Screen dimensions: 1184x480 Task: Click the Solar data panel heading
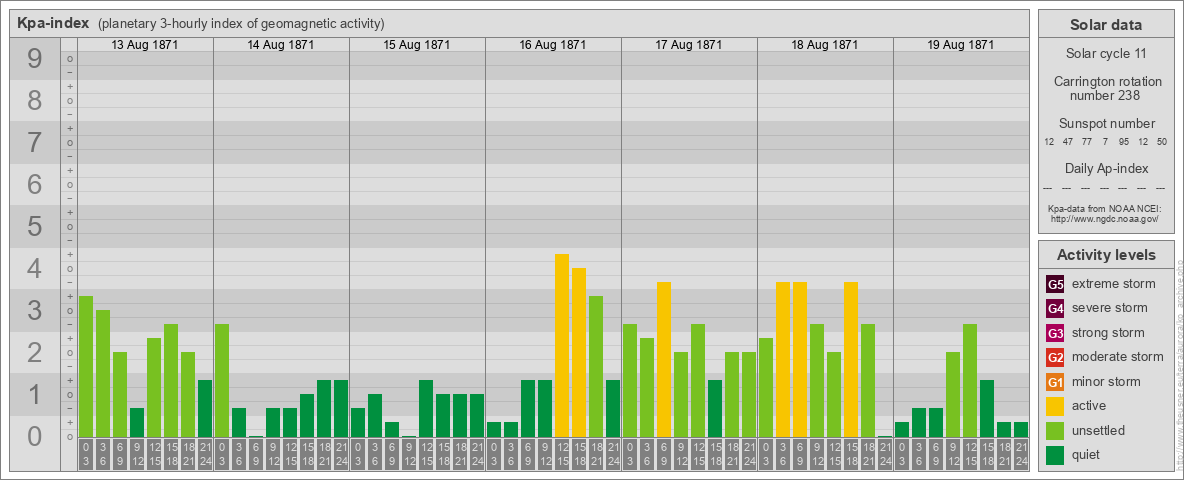point(1105,25)
